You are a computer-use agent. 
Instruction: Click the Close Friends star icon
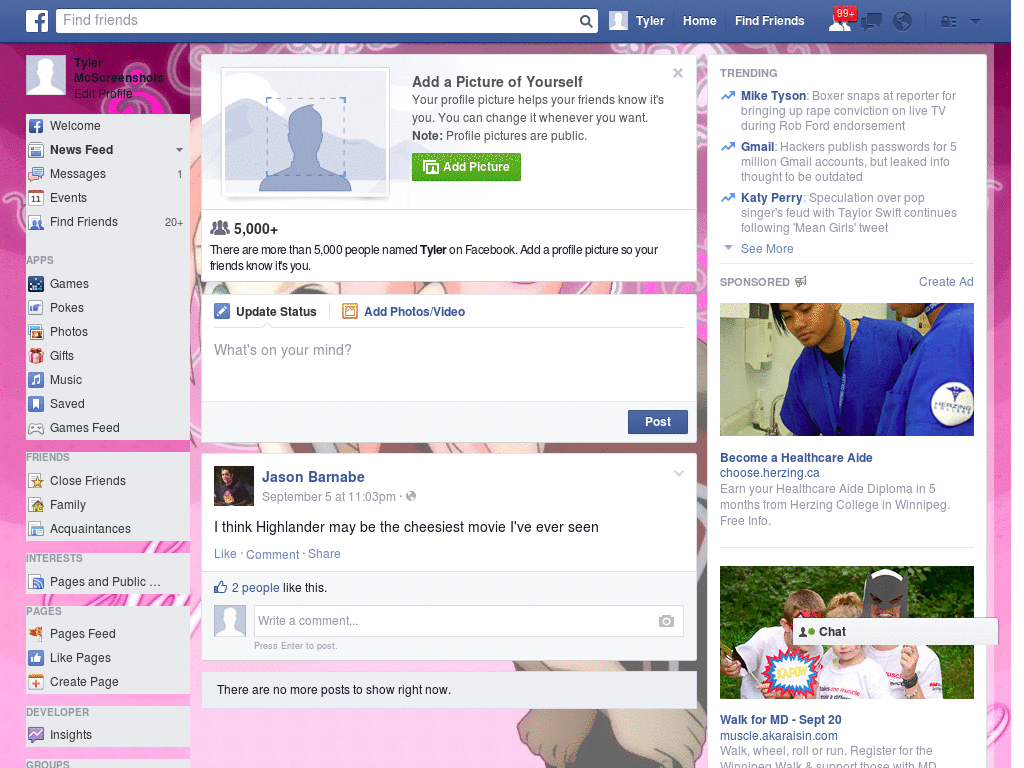tap(36, 481)
